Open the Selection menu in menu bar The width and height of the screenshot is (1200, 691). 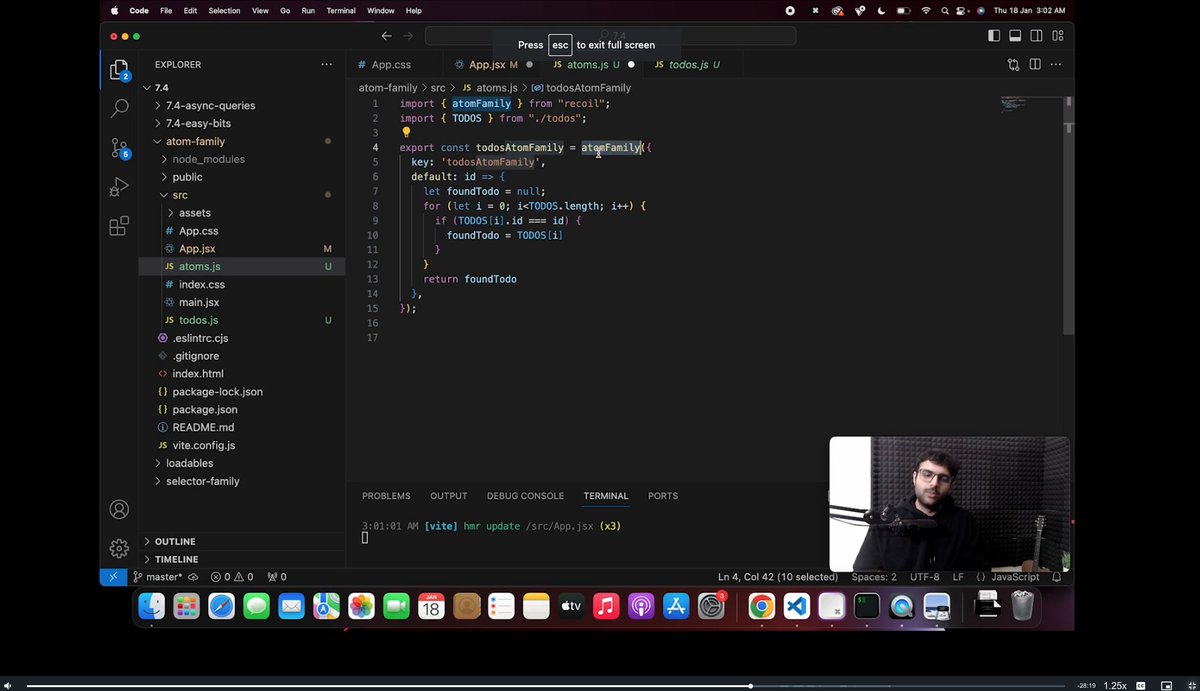[x=224, y=10]
